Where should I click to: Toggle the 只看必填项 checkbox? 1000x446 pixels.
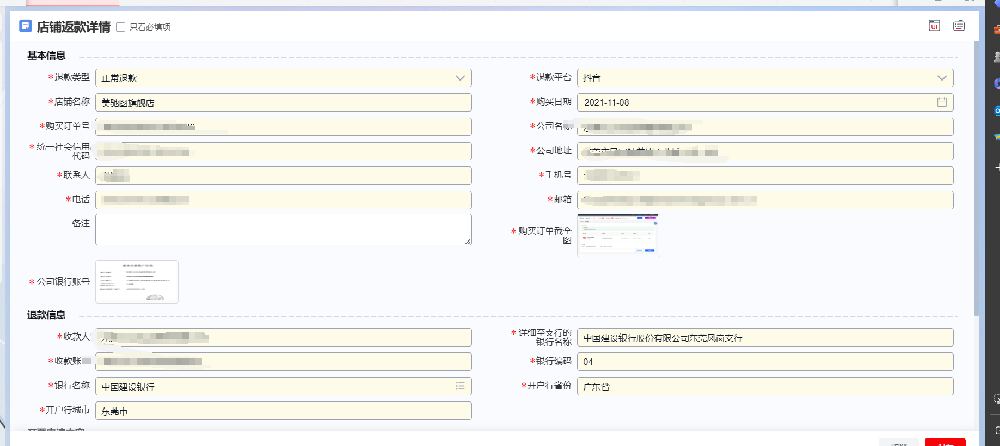click(121, 27)
